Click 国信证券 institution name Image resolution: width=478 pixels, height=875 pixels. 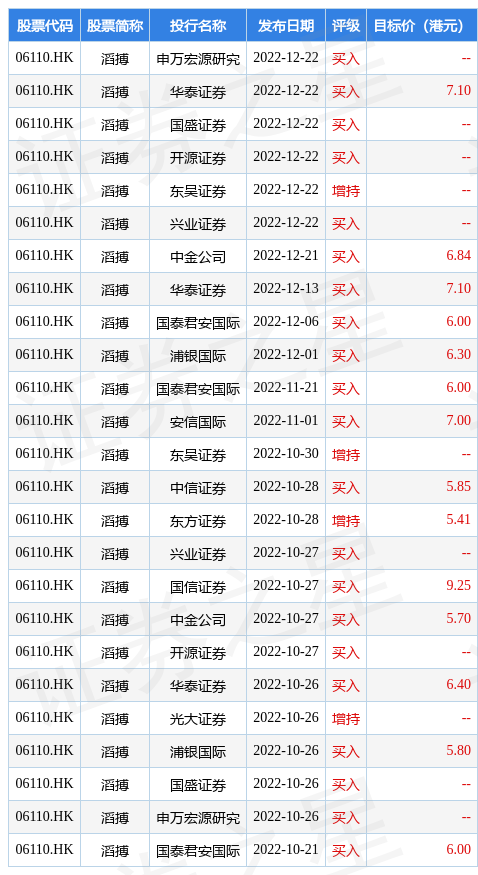(x=198, y=586)
